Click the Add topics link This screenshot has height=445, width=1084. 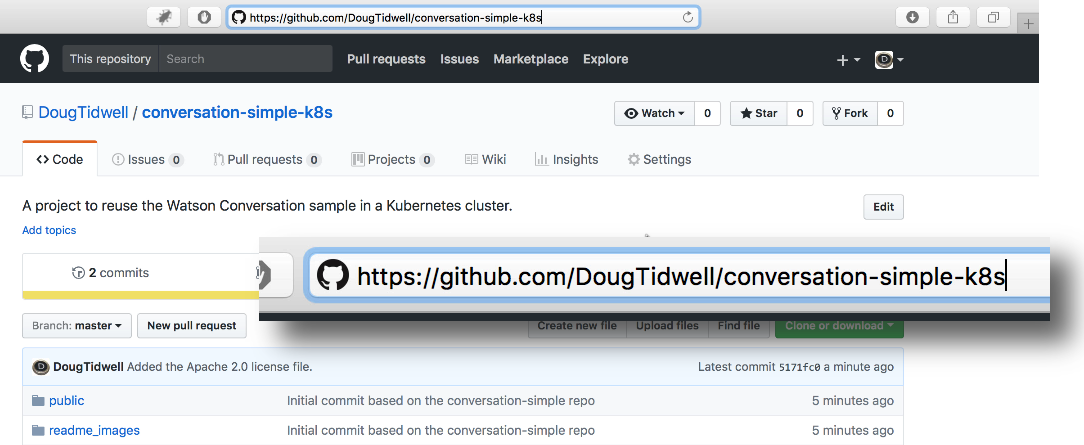pyautogui.click(x=49, y=230)
